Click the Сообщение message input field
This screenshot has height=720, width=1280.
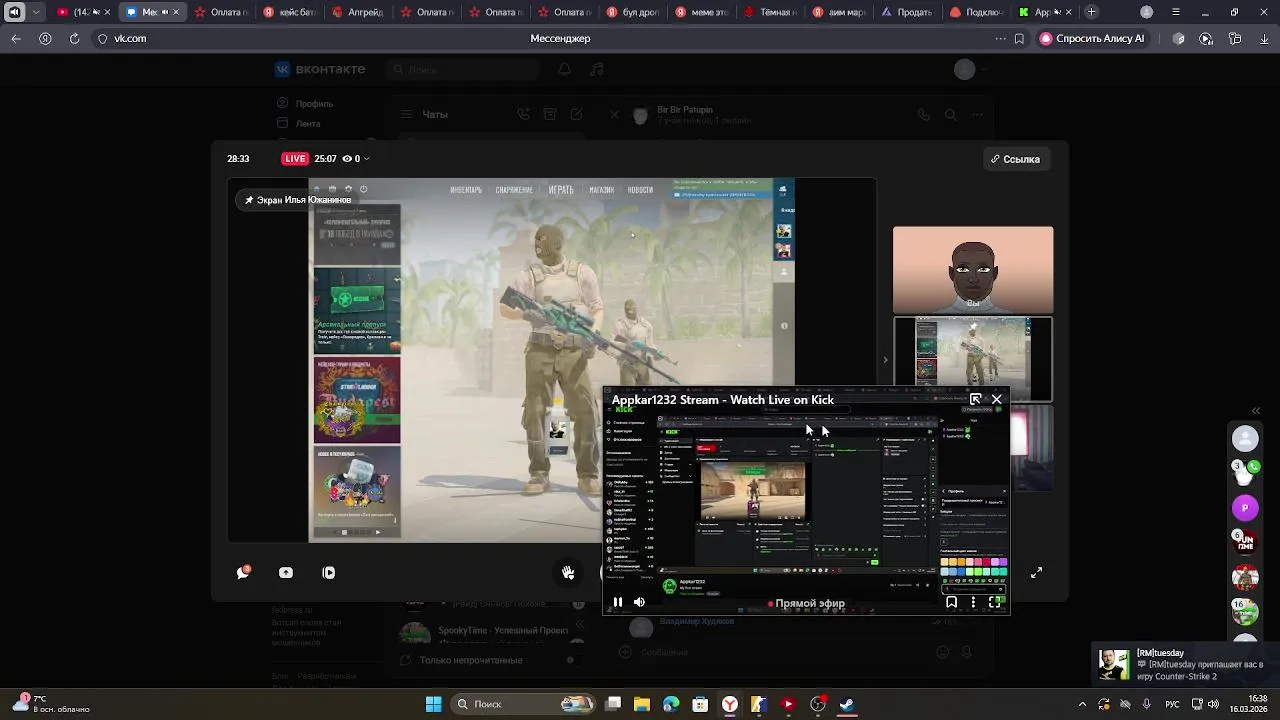780,652
